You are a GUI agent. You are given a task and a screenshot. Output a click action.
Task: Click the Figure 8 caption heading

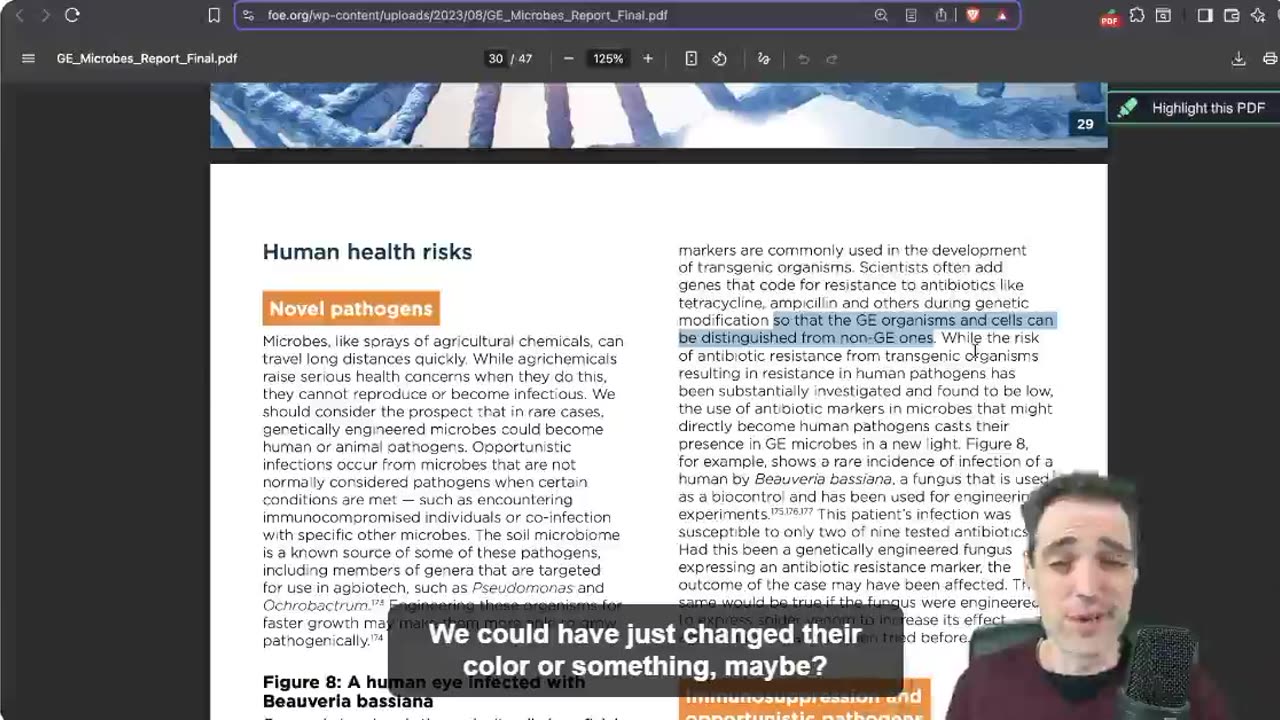pos(424,691)
